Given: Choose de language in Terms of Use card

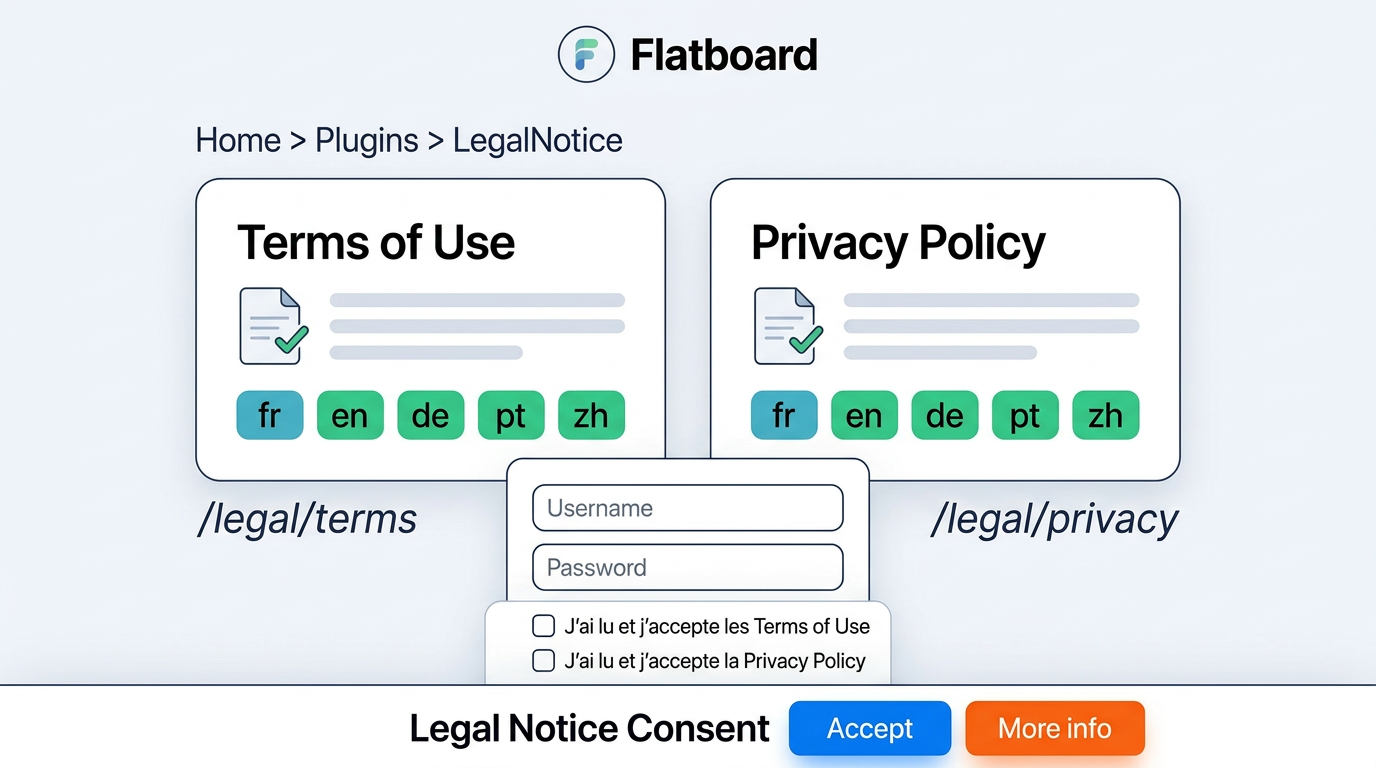Looking at the screenshot, I should 430,415.
